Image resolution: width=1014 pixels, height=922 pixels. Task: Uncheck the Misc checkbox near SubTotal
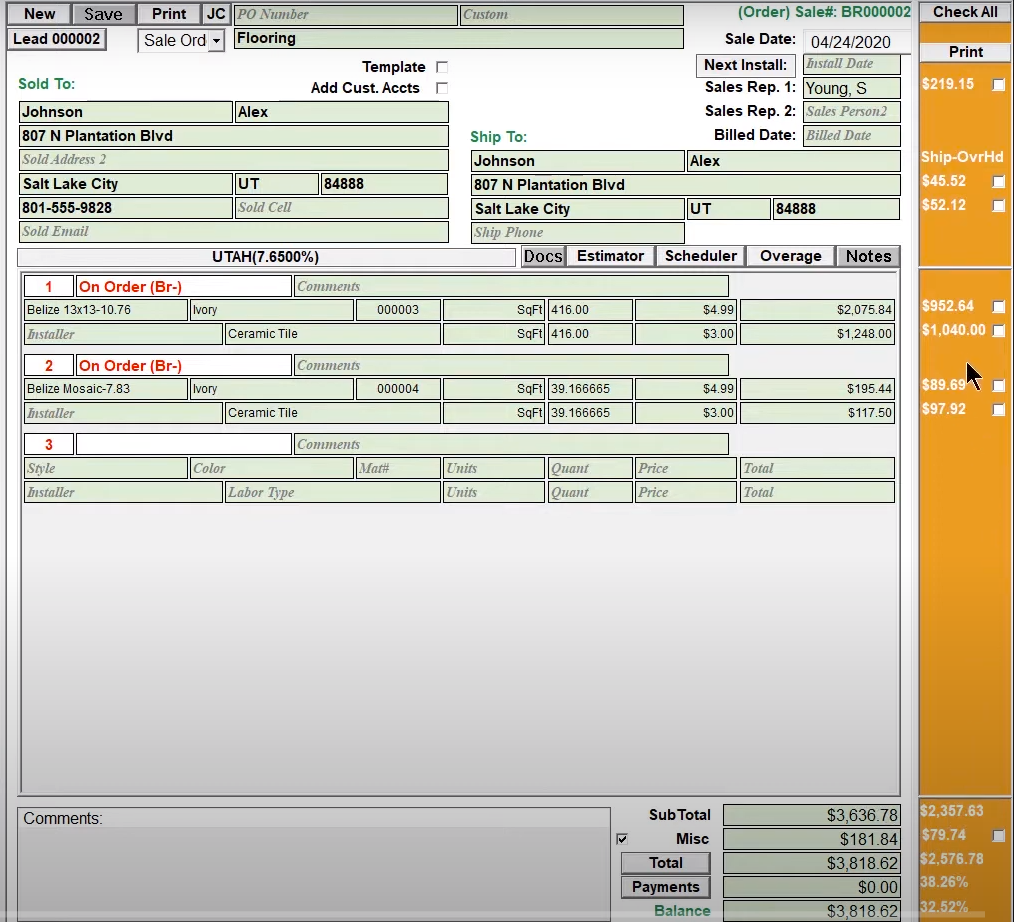(622, 839)
